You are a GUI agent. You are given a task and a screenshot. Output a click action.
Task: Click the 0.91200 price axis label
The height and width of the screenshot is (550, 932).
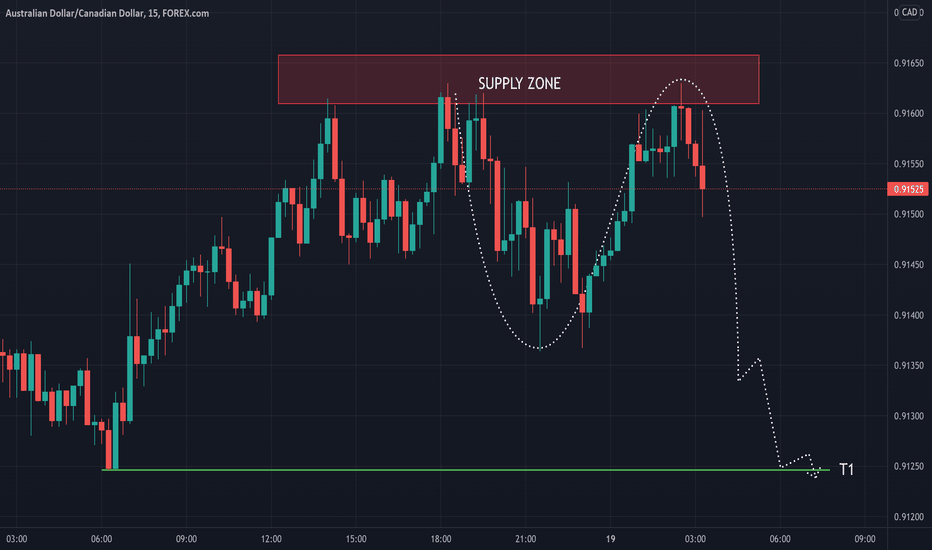(x=909, y=517)
